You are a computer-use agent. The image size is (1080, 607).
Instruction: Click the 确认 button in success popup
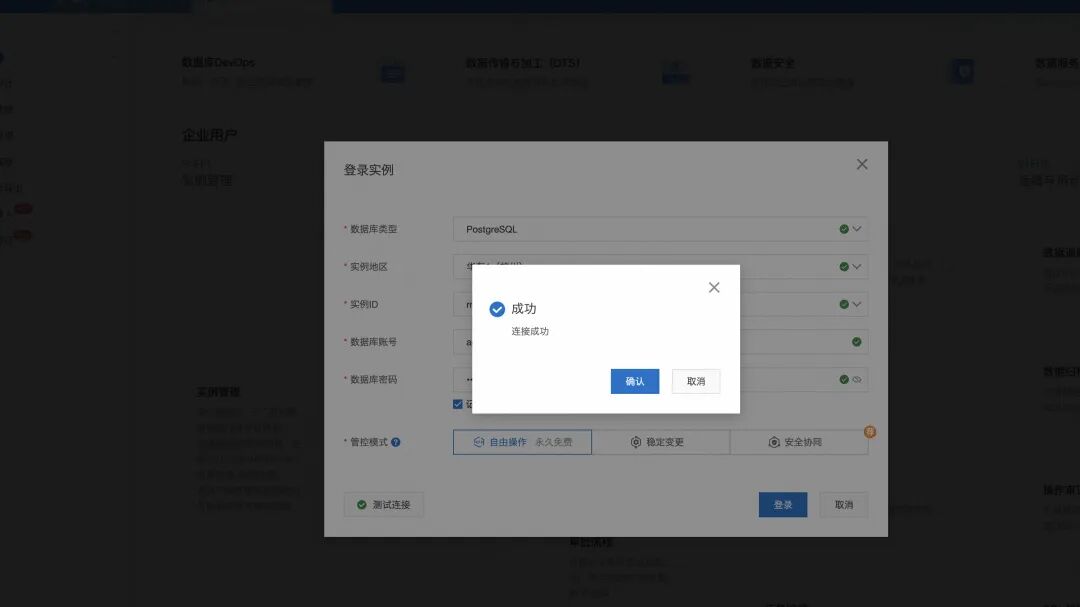(634, 381)
